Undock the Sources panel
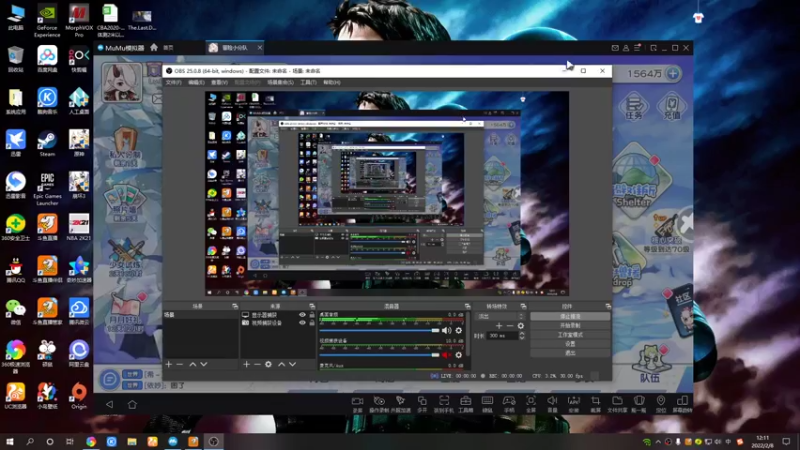The width and height of the screenshot is (800, 450). click(312, 306)
